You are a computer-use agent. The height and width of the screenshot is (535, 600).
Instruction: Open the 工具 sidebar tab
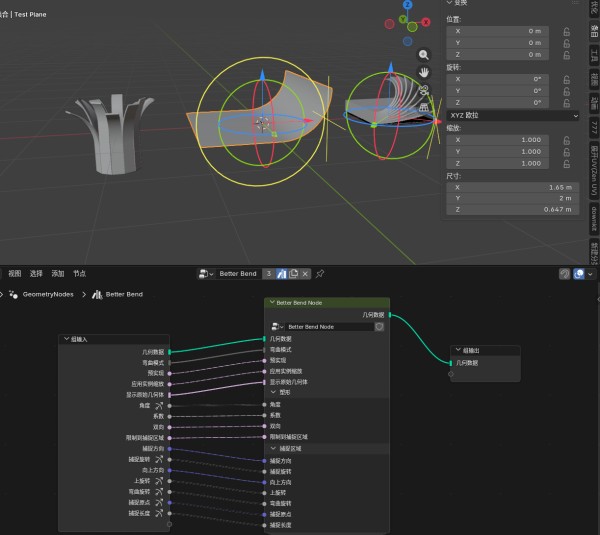pyautogui.click(x=592, y=53)
